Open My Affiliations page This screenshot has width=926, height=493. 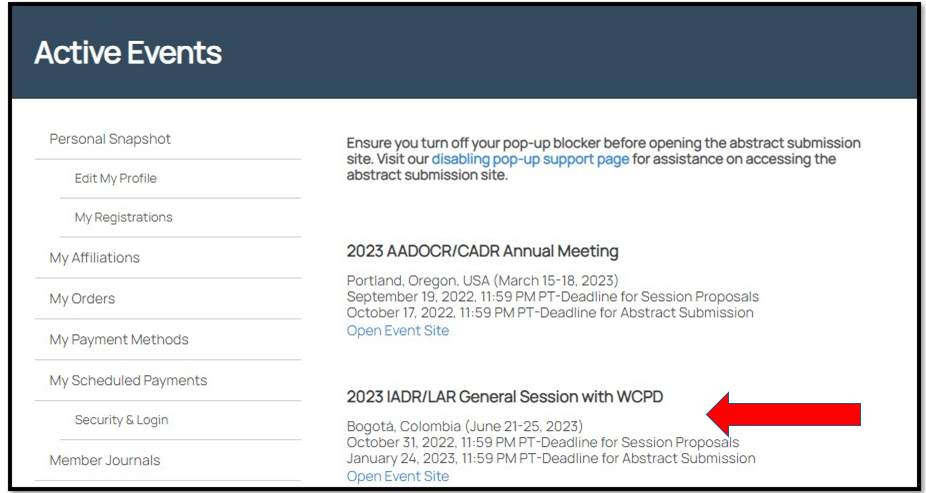pyautogui.click(x=94, y=257)
